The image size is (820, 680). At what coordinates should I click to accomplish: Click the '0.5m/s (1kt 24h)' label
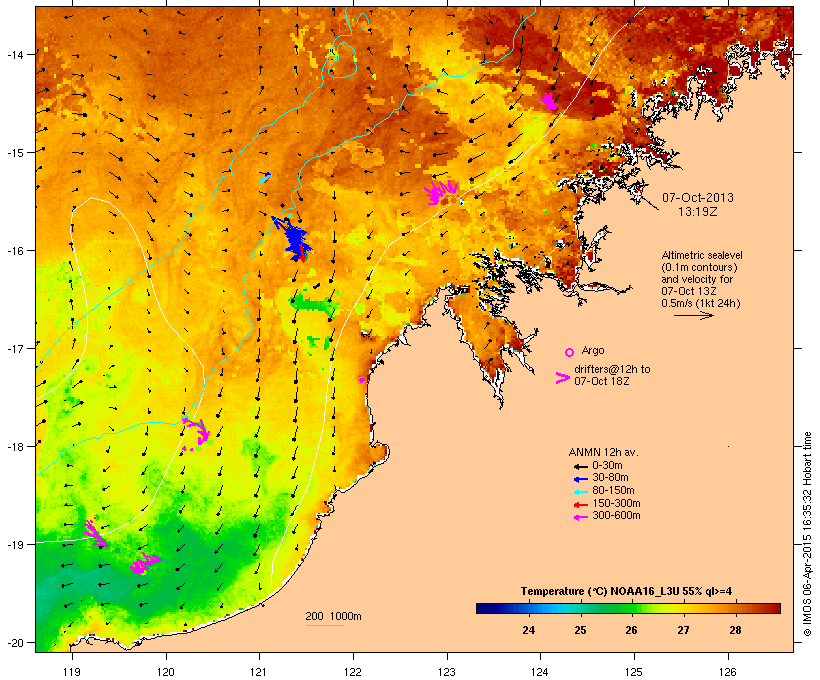tap(701, 303)
